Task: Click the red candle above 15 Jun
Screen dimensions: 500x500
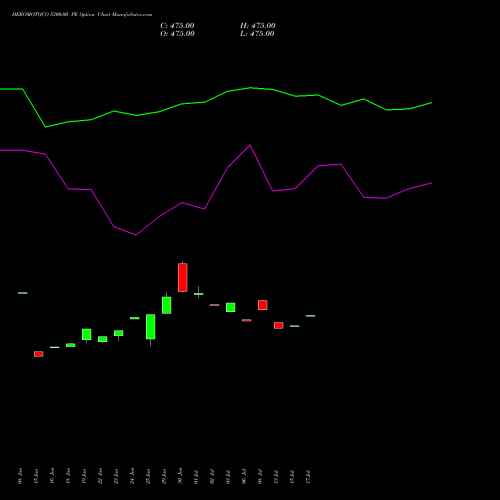Action: [39, 354]
